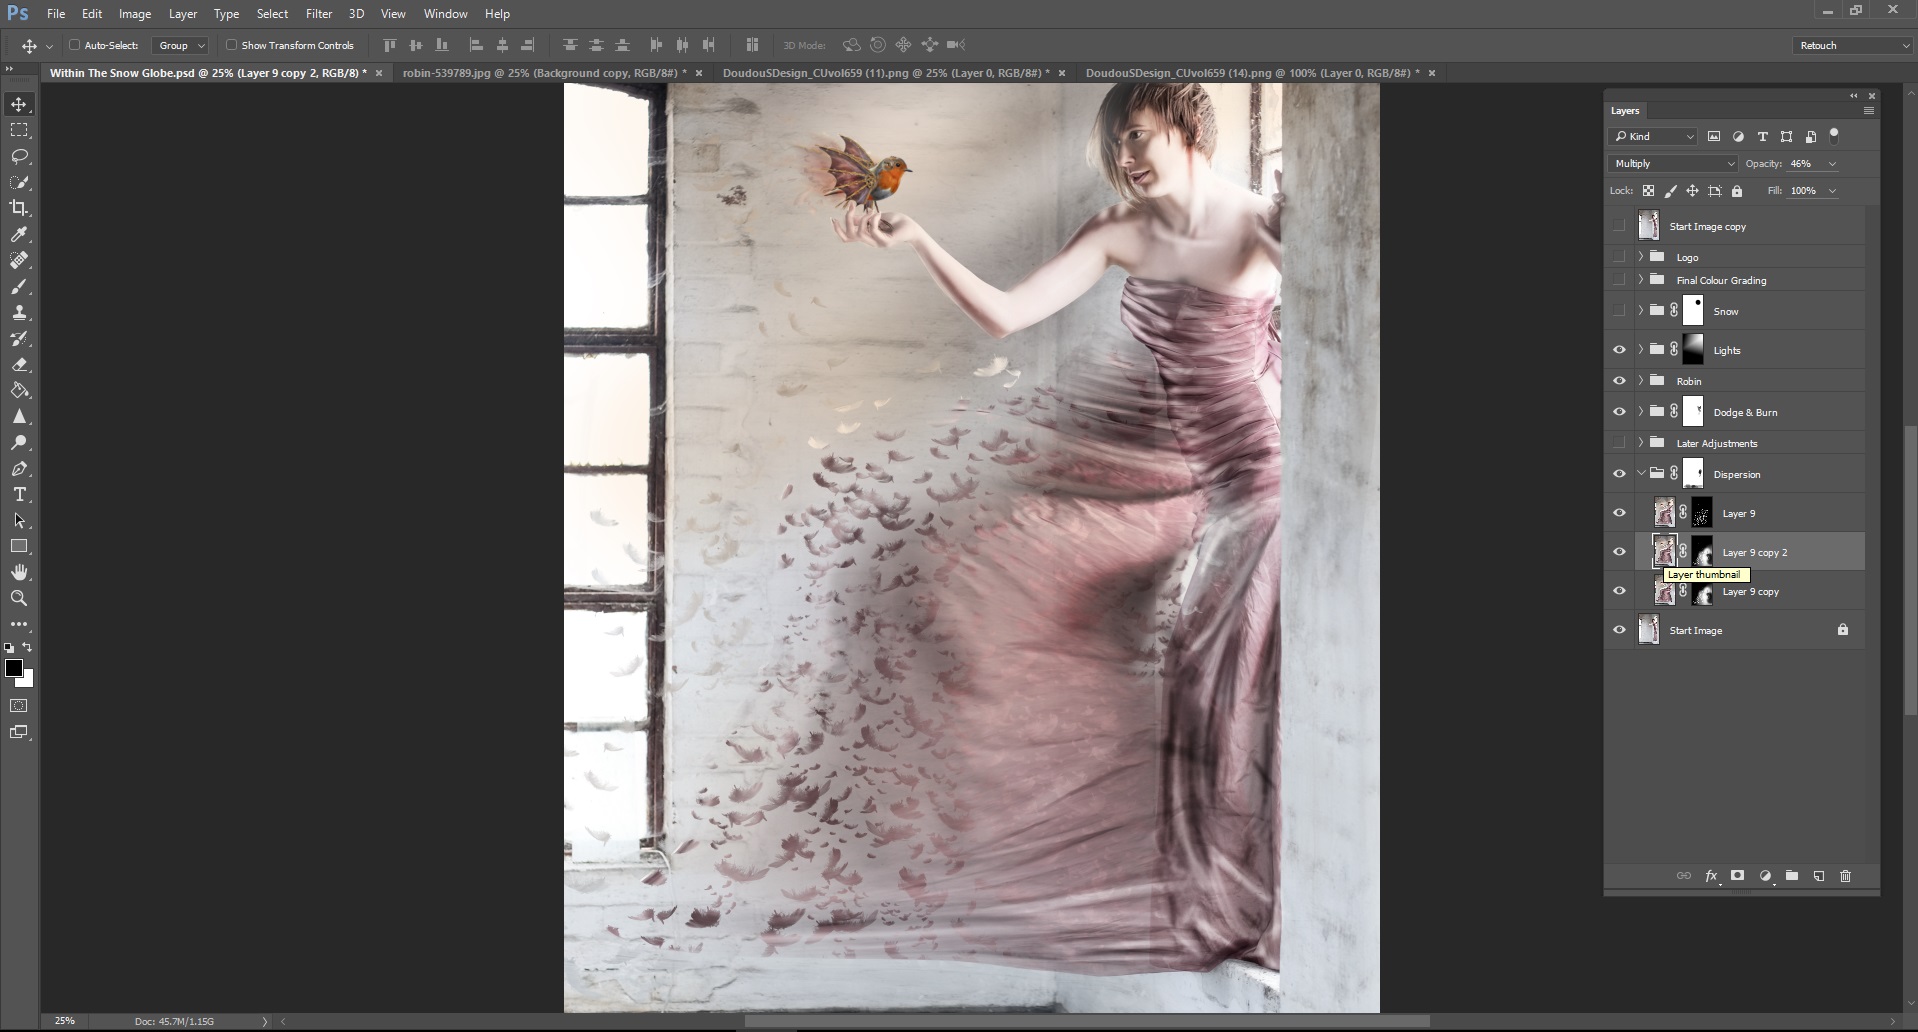Collapse the Dispersion group
The width and height of the screenshot is (1918, 1032).
pos(1640,473)
